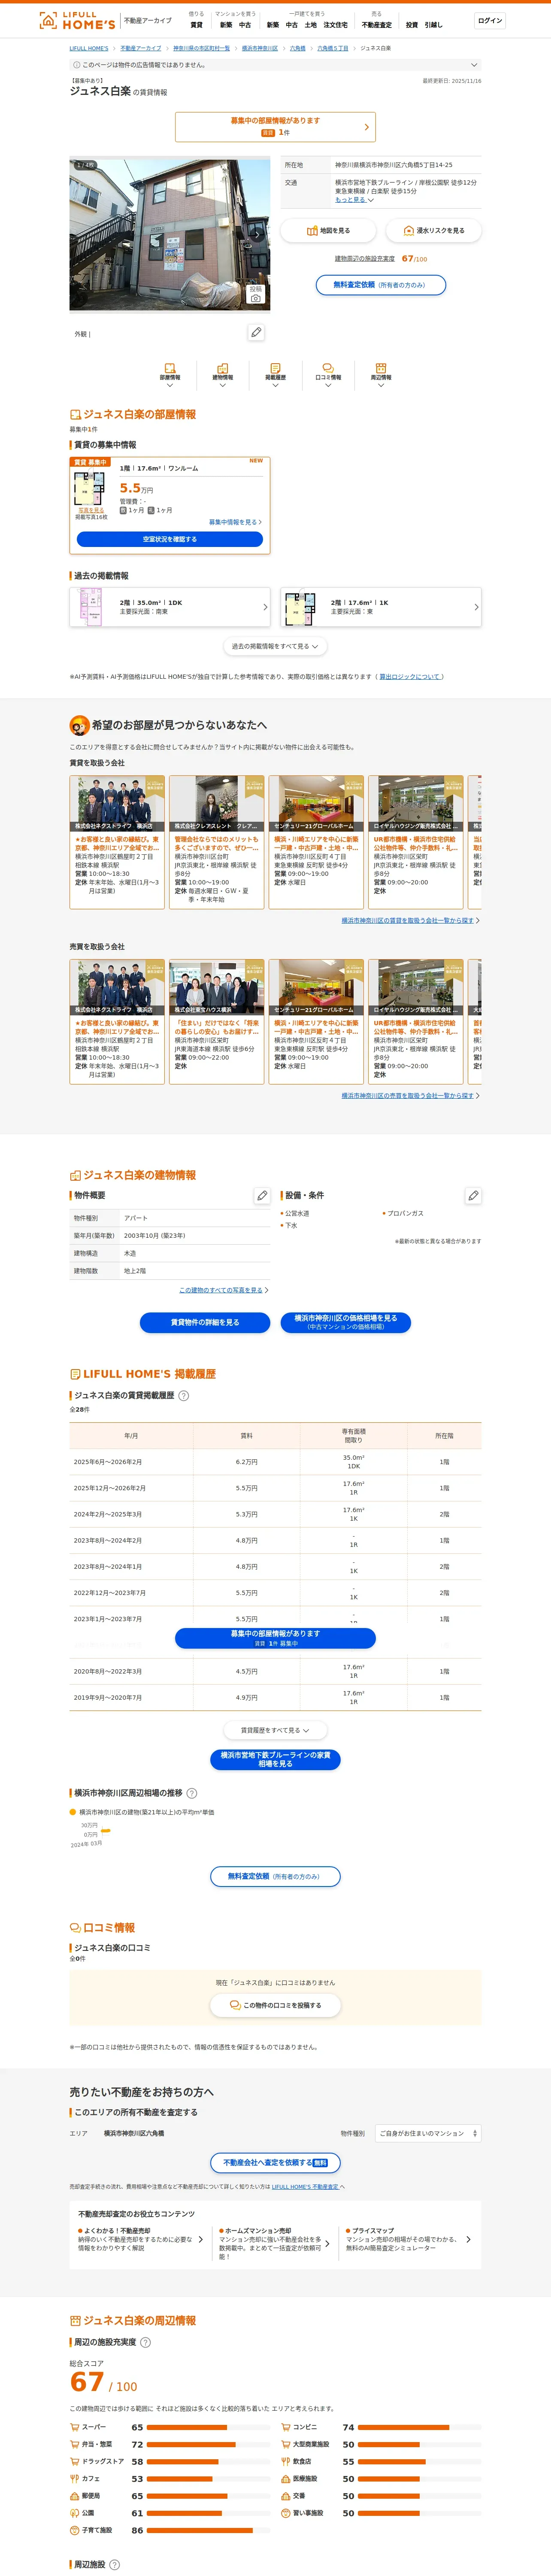Open past listing 2階 17.6m² 1K
Viewport: 551px width, 2576px height.
[381, 607]
